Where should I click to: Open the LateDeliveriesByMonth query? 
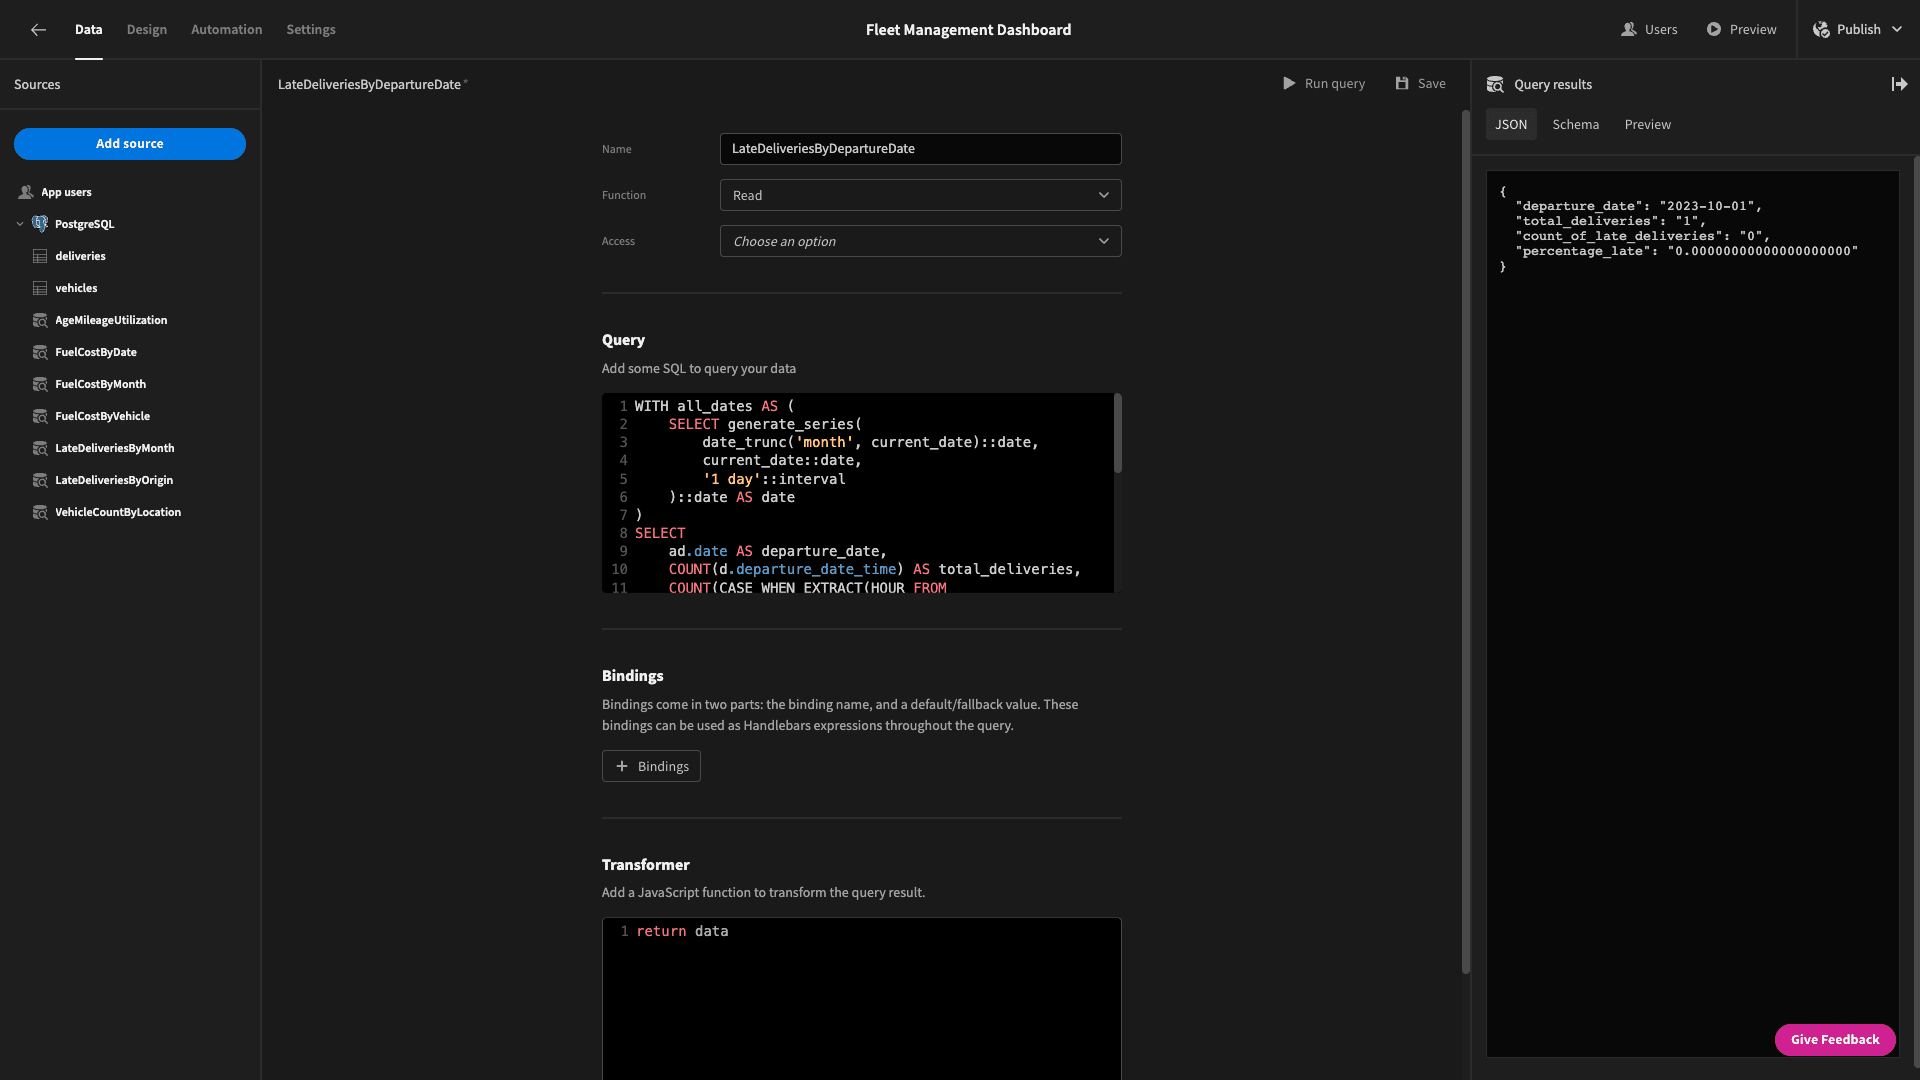[114, 448]
